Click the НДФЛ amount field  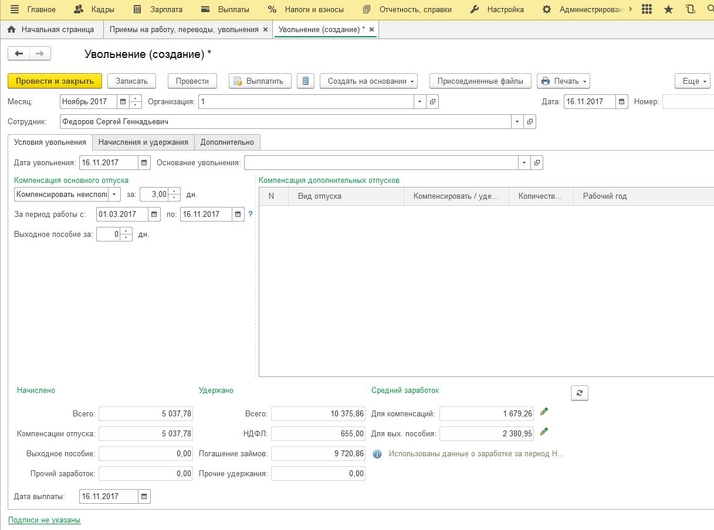click(319, 433)
